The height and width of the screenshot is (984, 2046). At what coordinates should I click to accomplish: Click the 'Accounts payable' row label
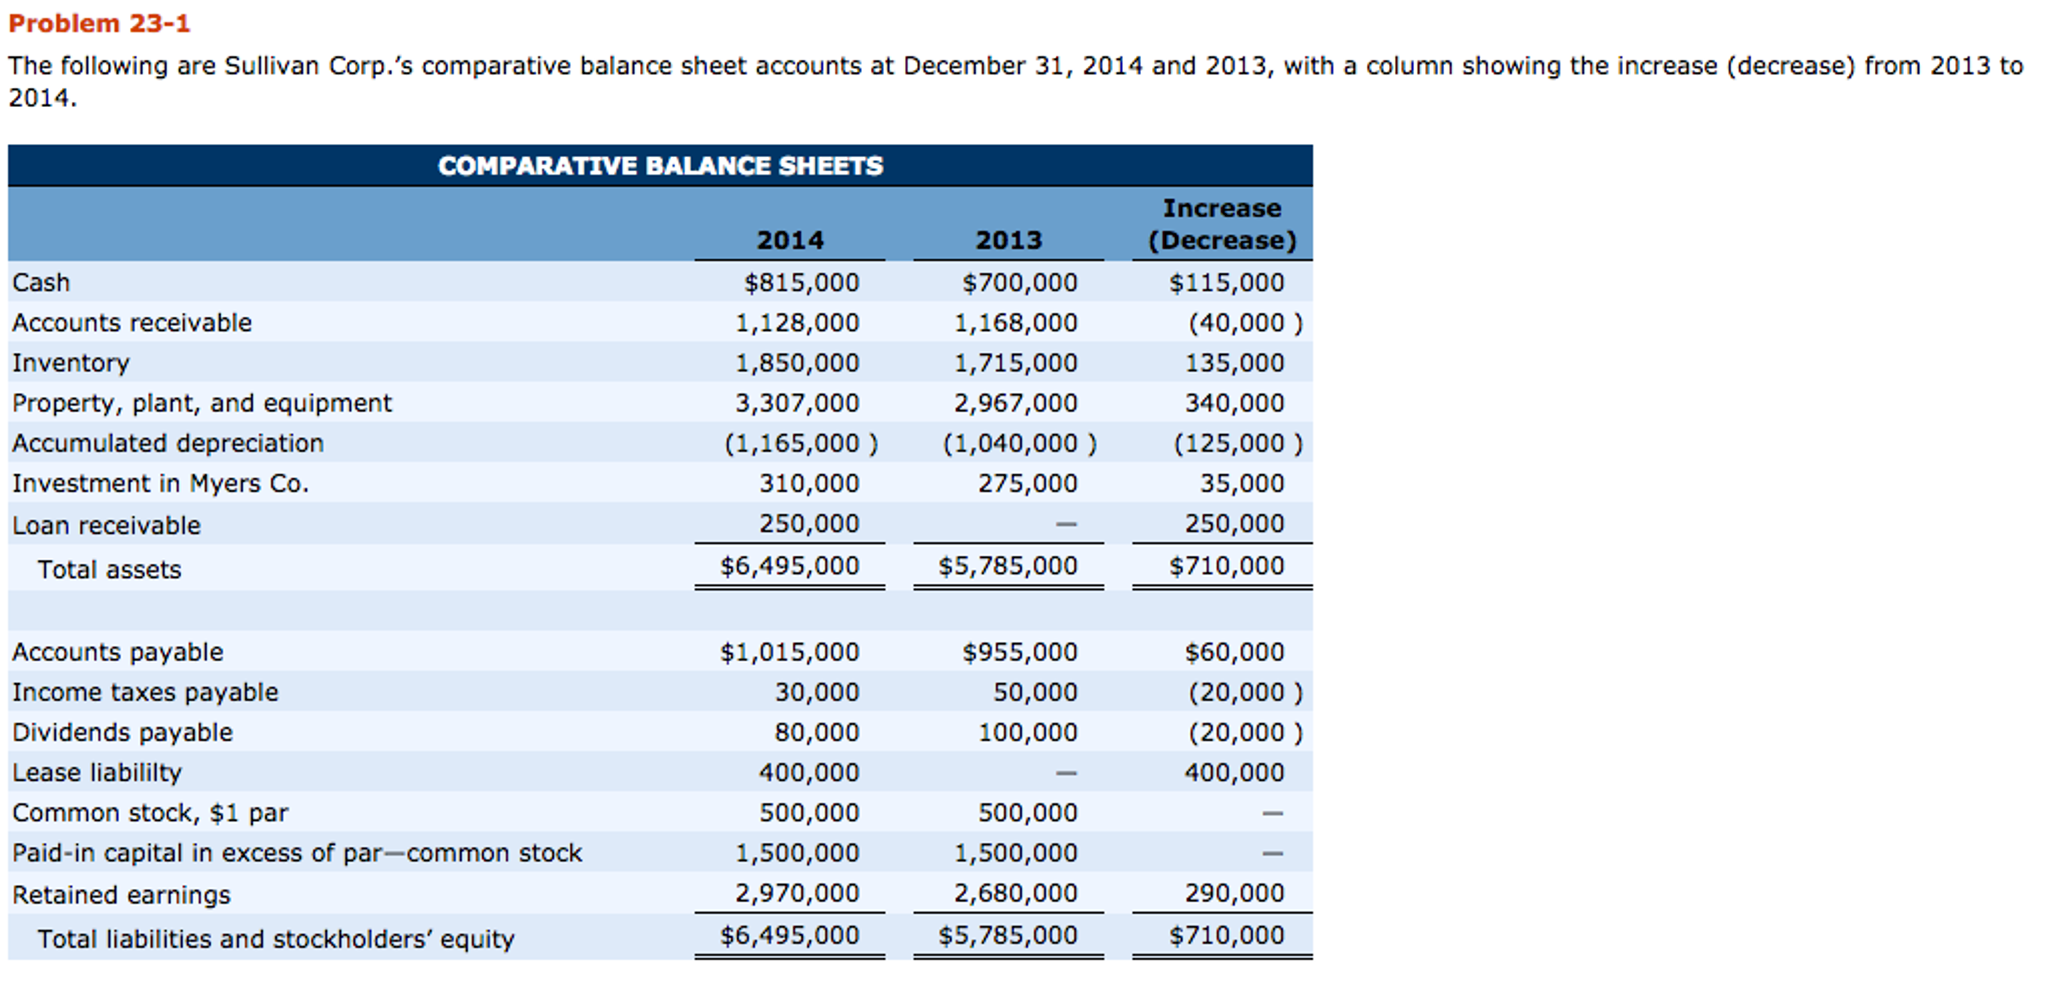tap(118, 653)
